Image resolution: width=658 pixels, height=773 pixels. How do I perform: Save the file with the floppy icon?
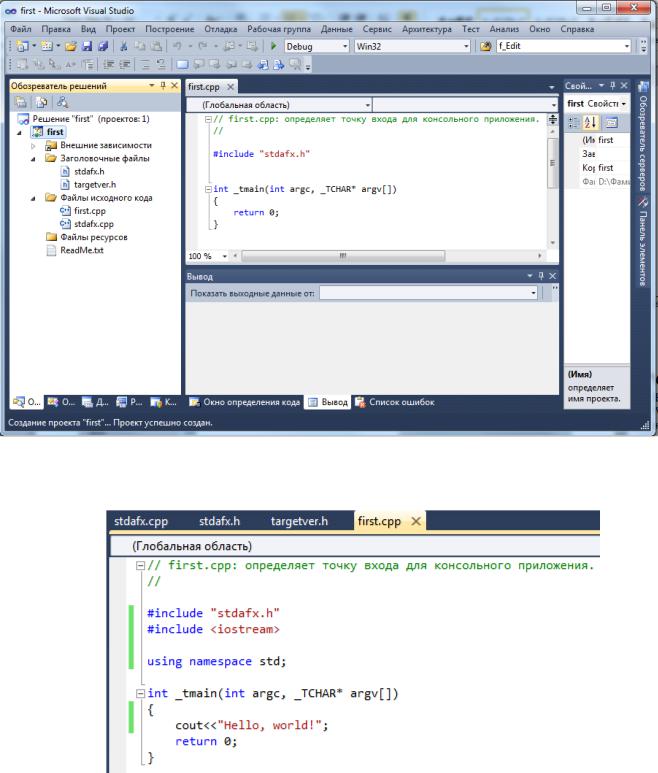tap(87, 46)
